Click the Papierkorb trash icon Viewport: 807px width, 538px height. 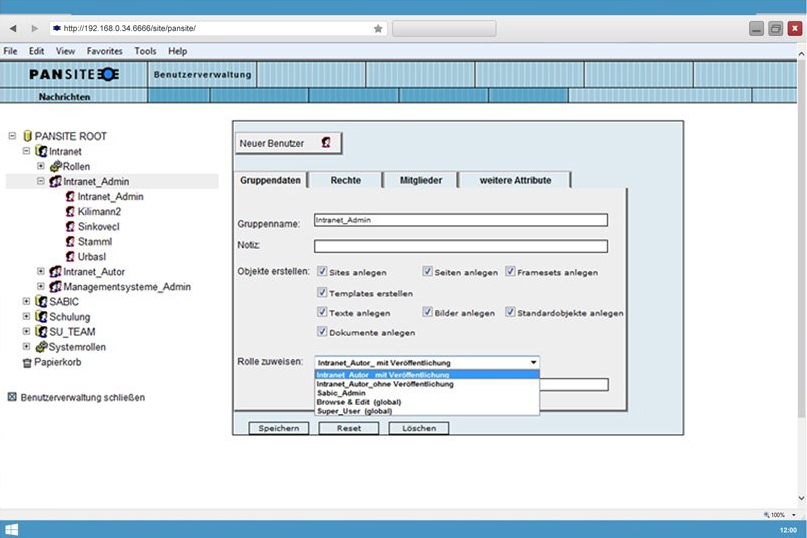click(x=27, y=363)
